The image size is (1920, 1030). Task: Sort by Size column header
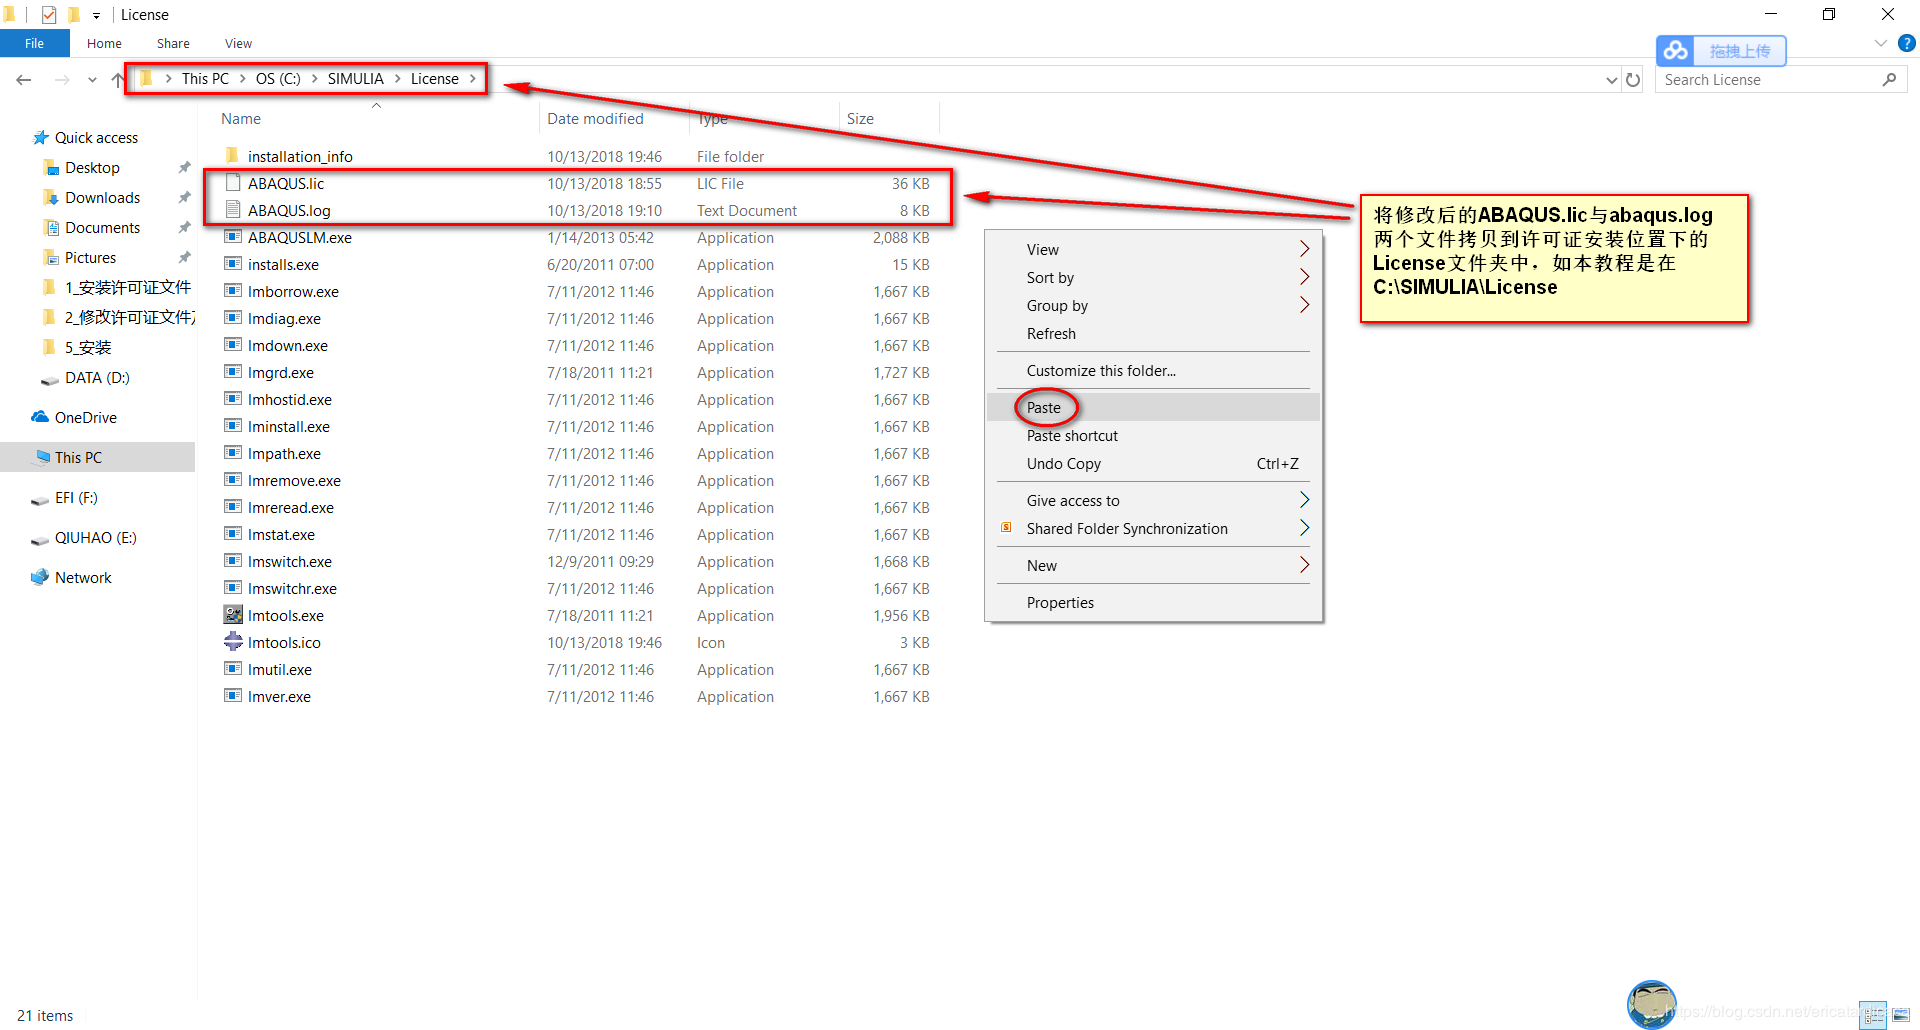click(860, 119)
